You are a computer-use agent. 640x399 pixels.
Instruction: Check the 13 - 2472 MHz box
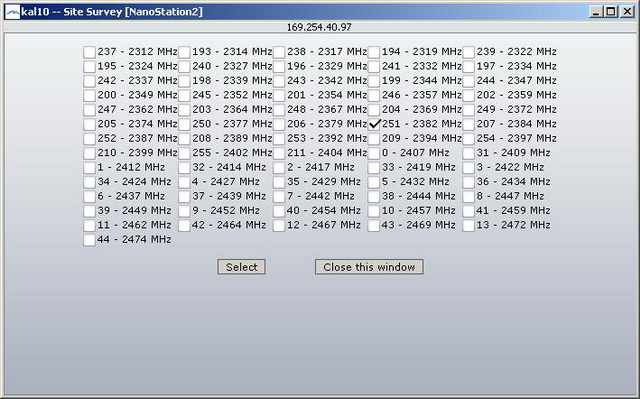pos(469,226)
